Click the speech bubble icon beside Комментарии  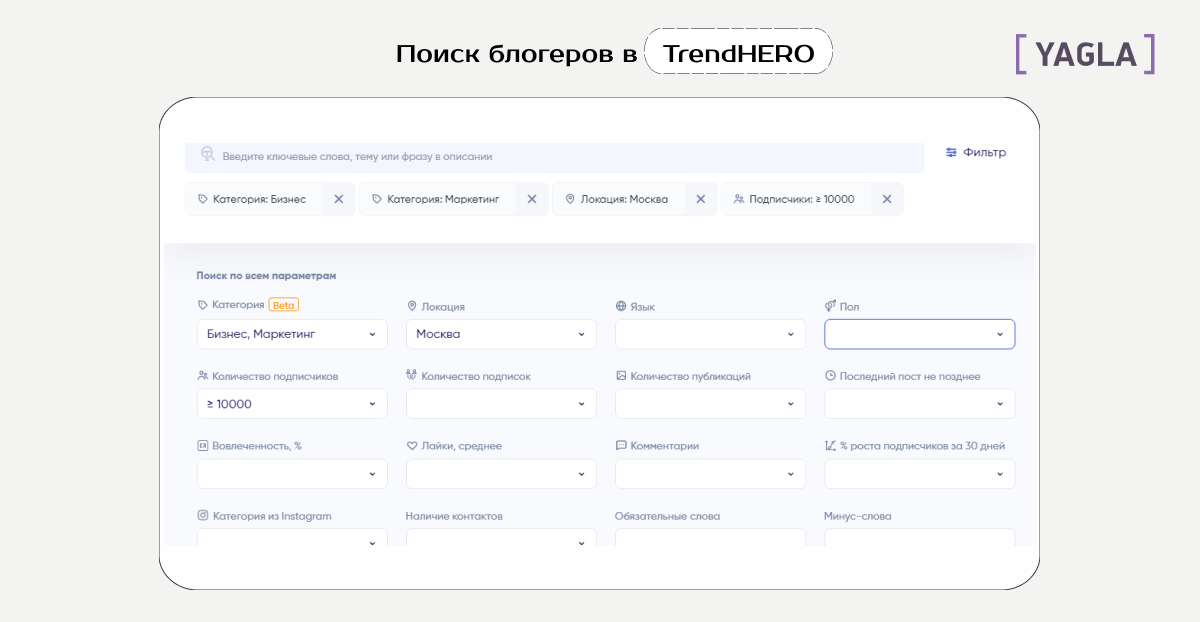[621, 446]
